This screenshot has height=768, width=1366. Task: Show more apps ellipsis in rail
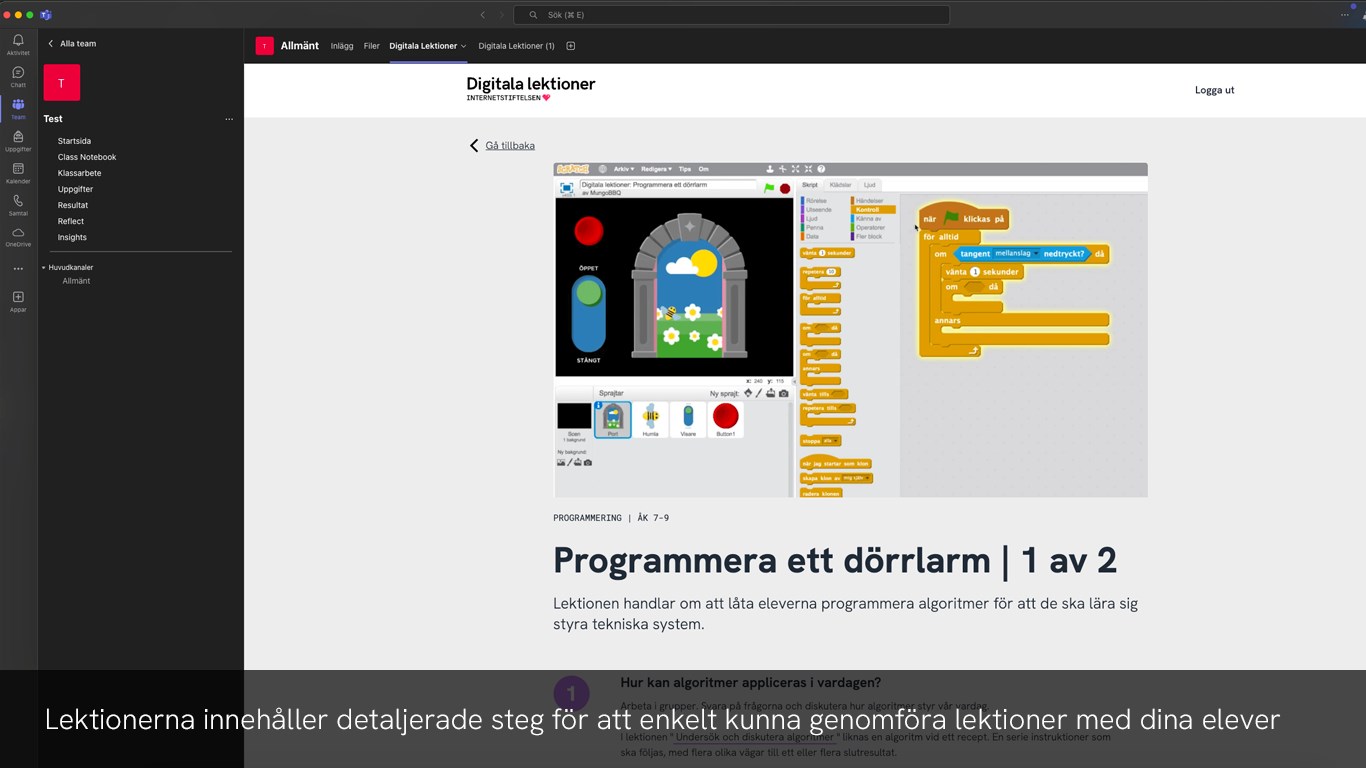(18, 269)
